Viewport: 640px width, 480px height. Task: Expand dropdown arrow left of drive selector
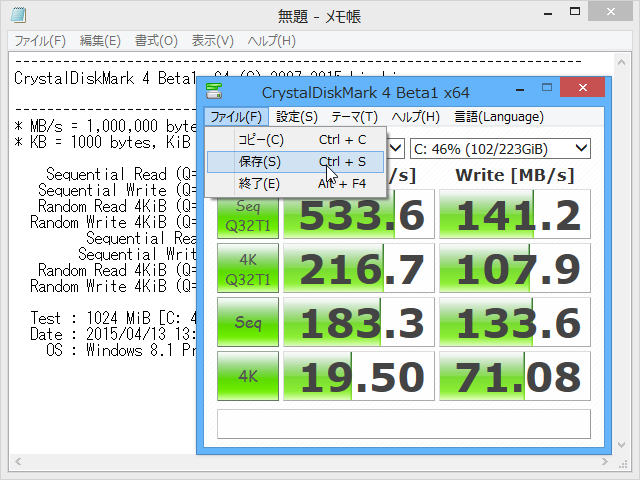395,149
